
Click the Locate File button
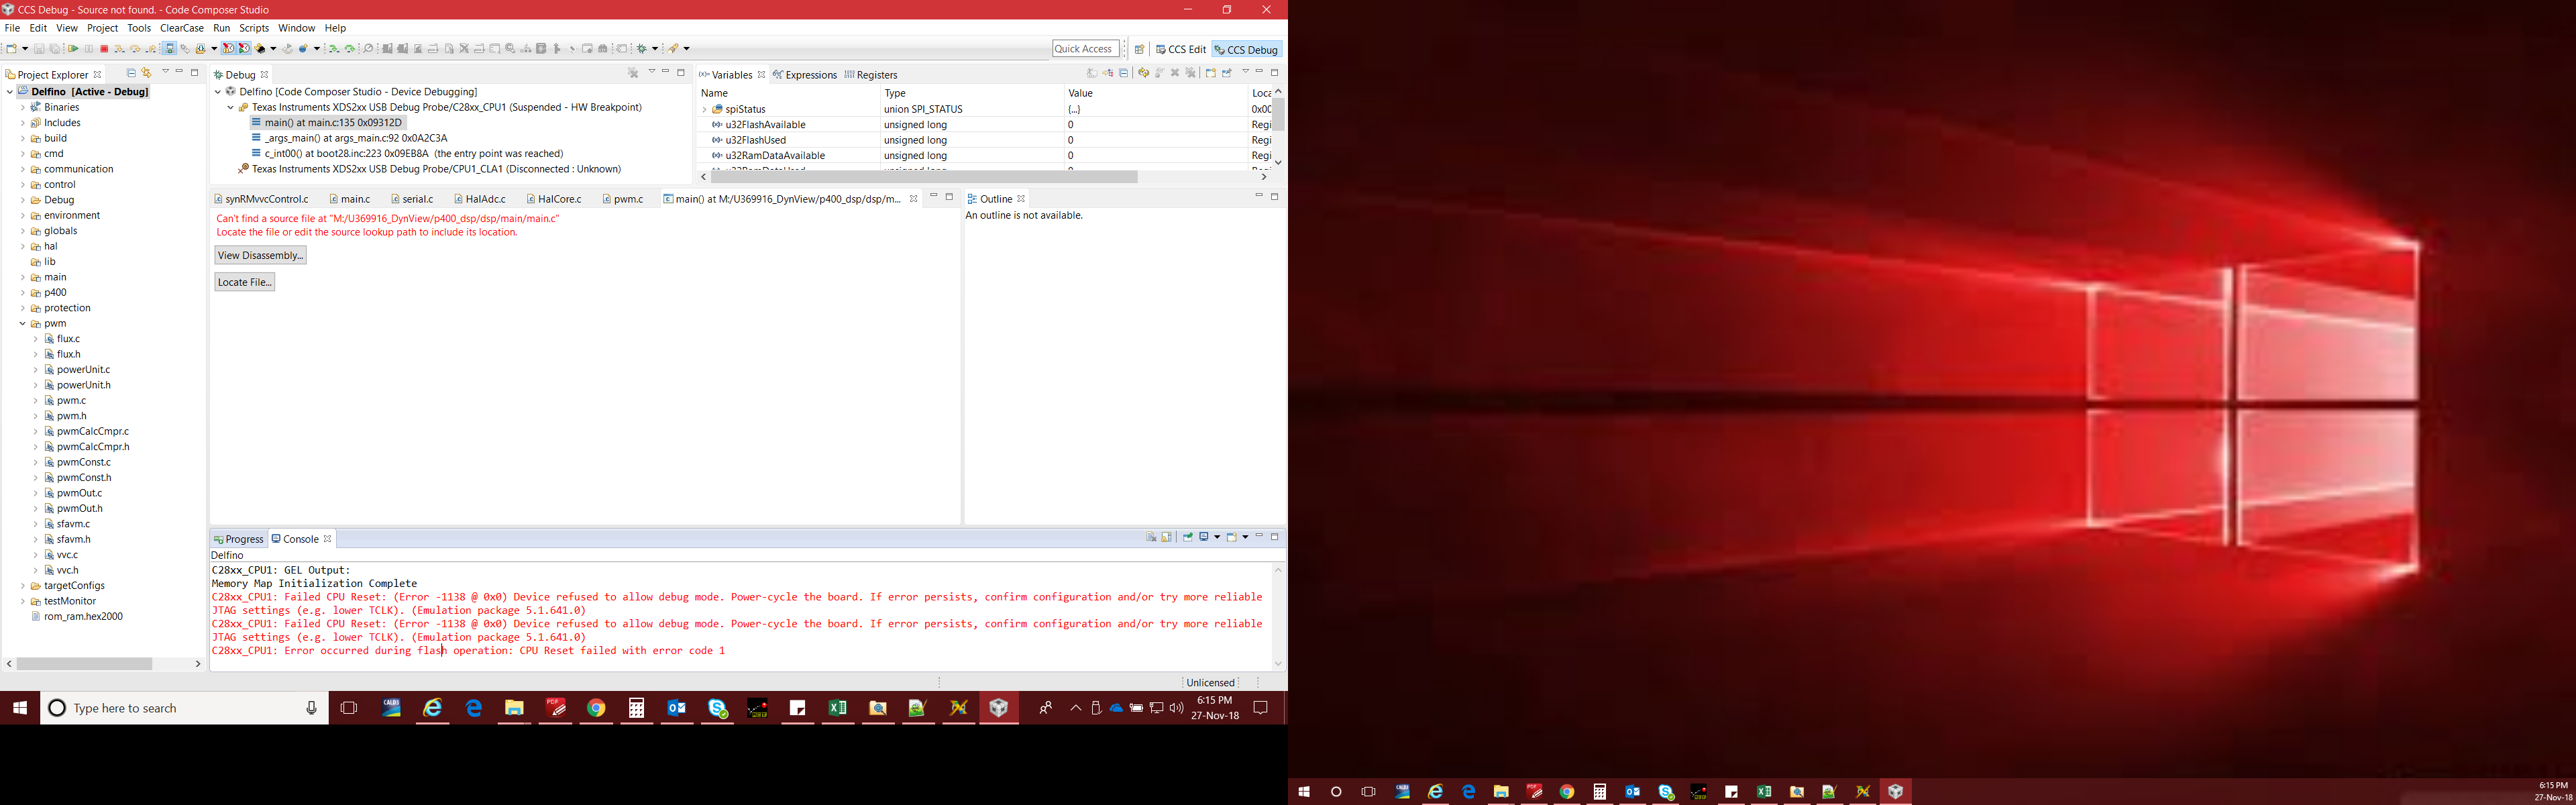click(x=244, y=282)
